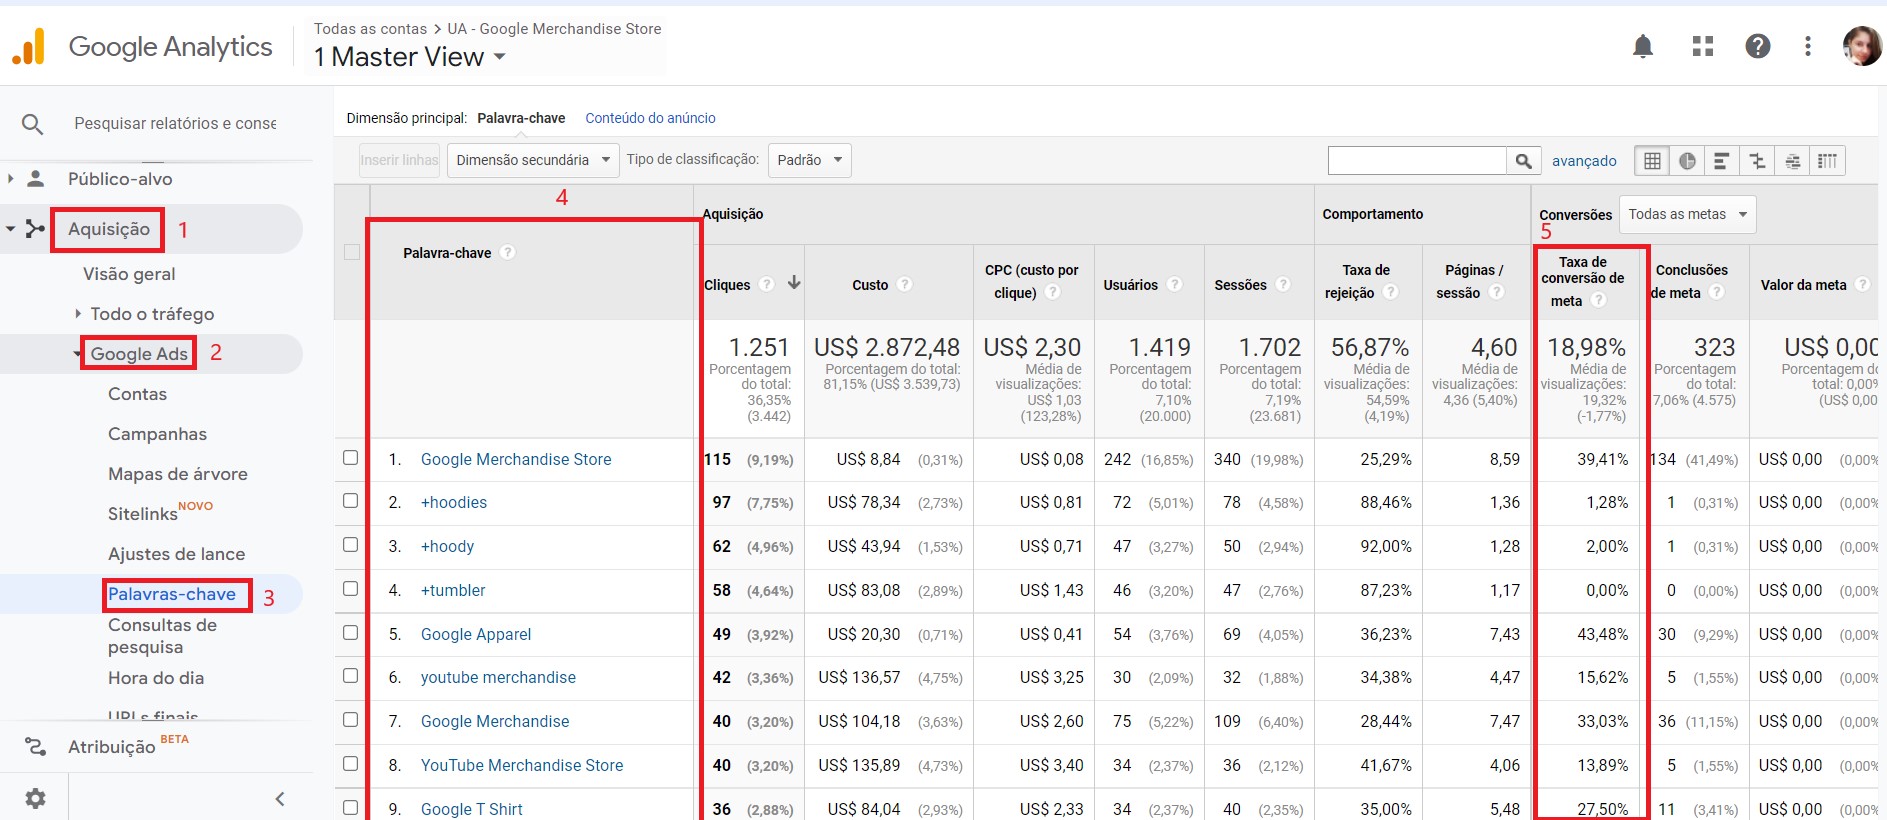The height and width of the screenshot is (820, 1887).
Task: Toggle the select-all rows checkbox
Action: (352, 252)
